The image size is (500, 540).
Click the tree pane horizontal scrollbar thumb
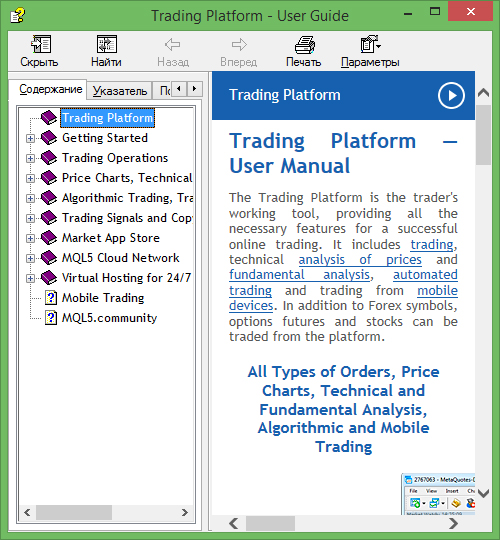coord(74,512)
